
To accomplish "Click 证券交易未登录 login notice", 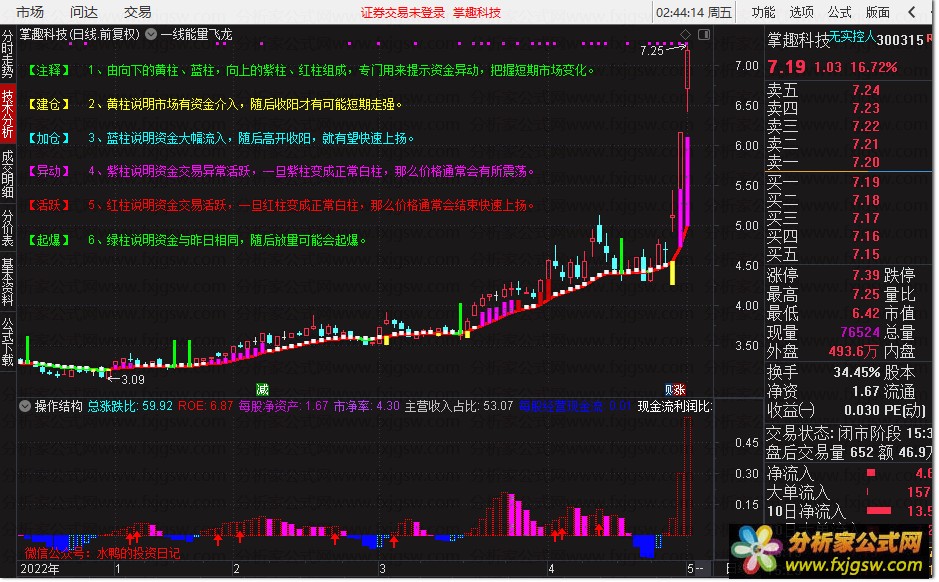I will (x=403, y=13).
